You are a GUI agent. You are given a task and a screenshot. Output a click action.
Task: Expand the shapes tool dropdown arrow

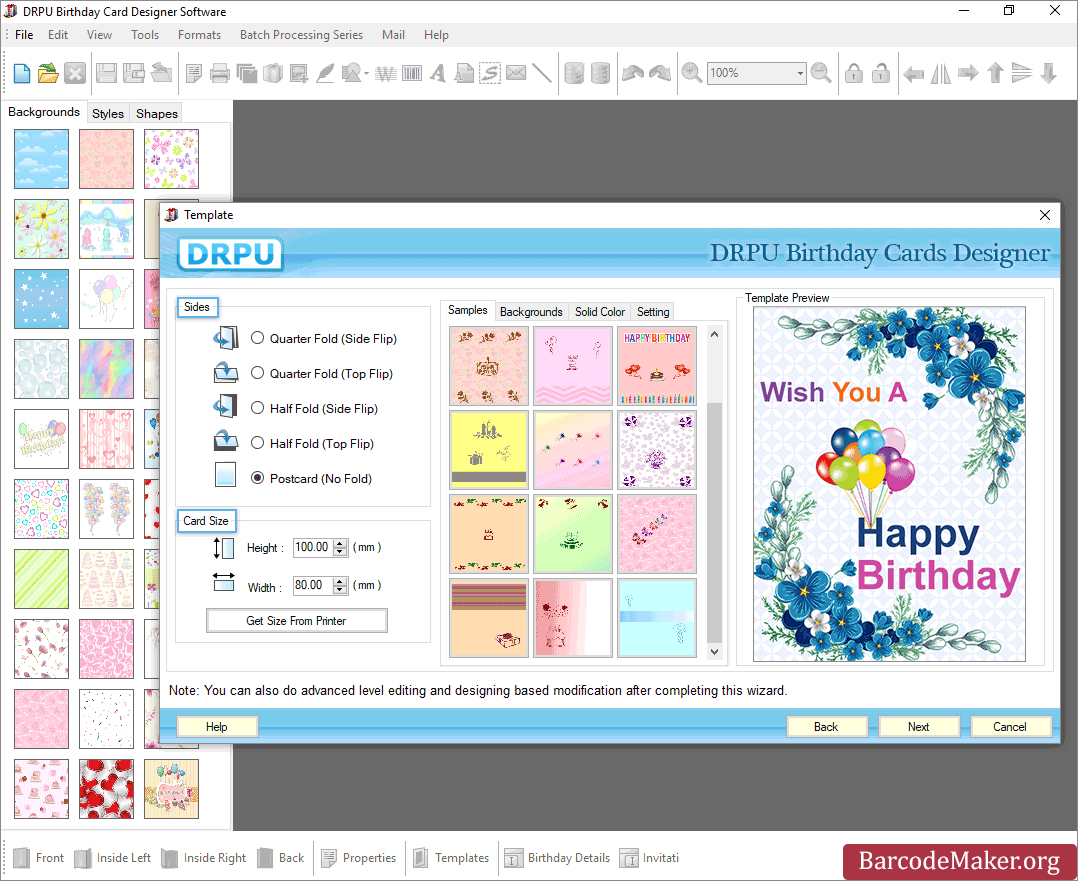[366, 74]
